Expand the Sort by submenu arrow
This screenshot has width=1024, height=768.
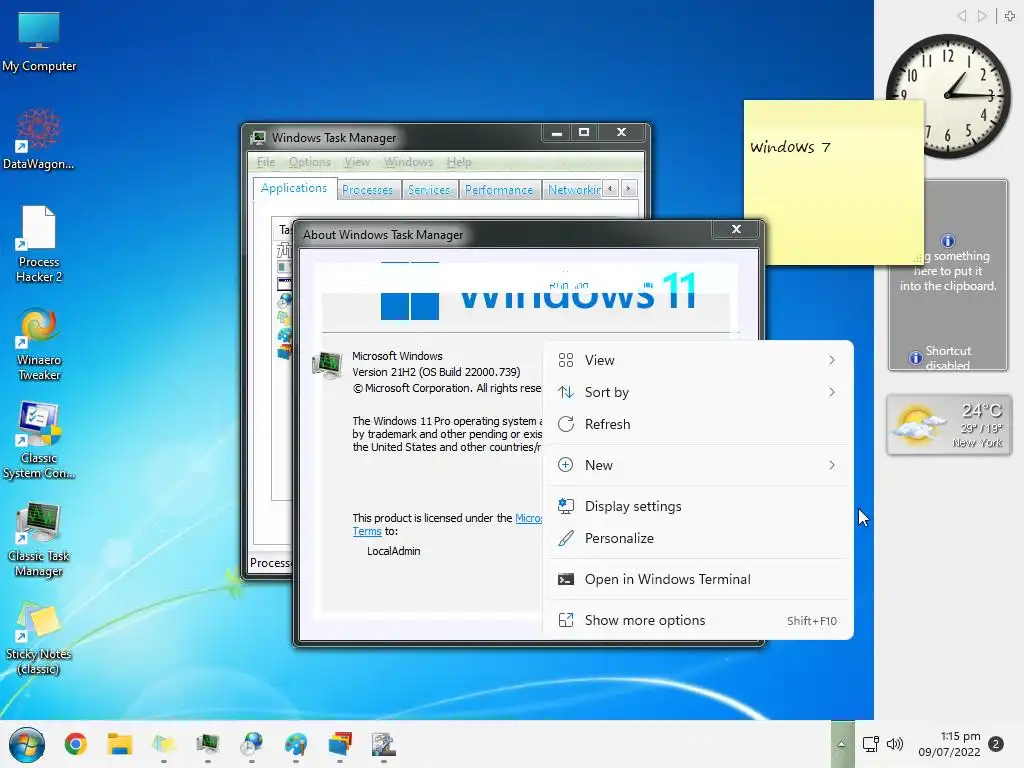coord(831,392)
